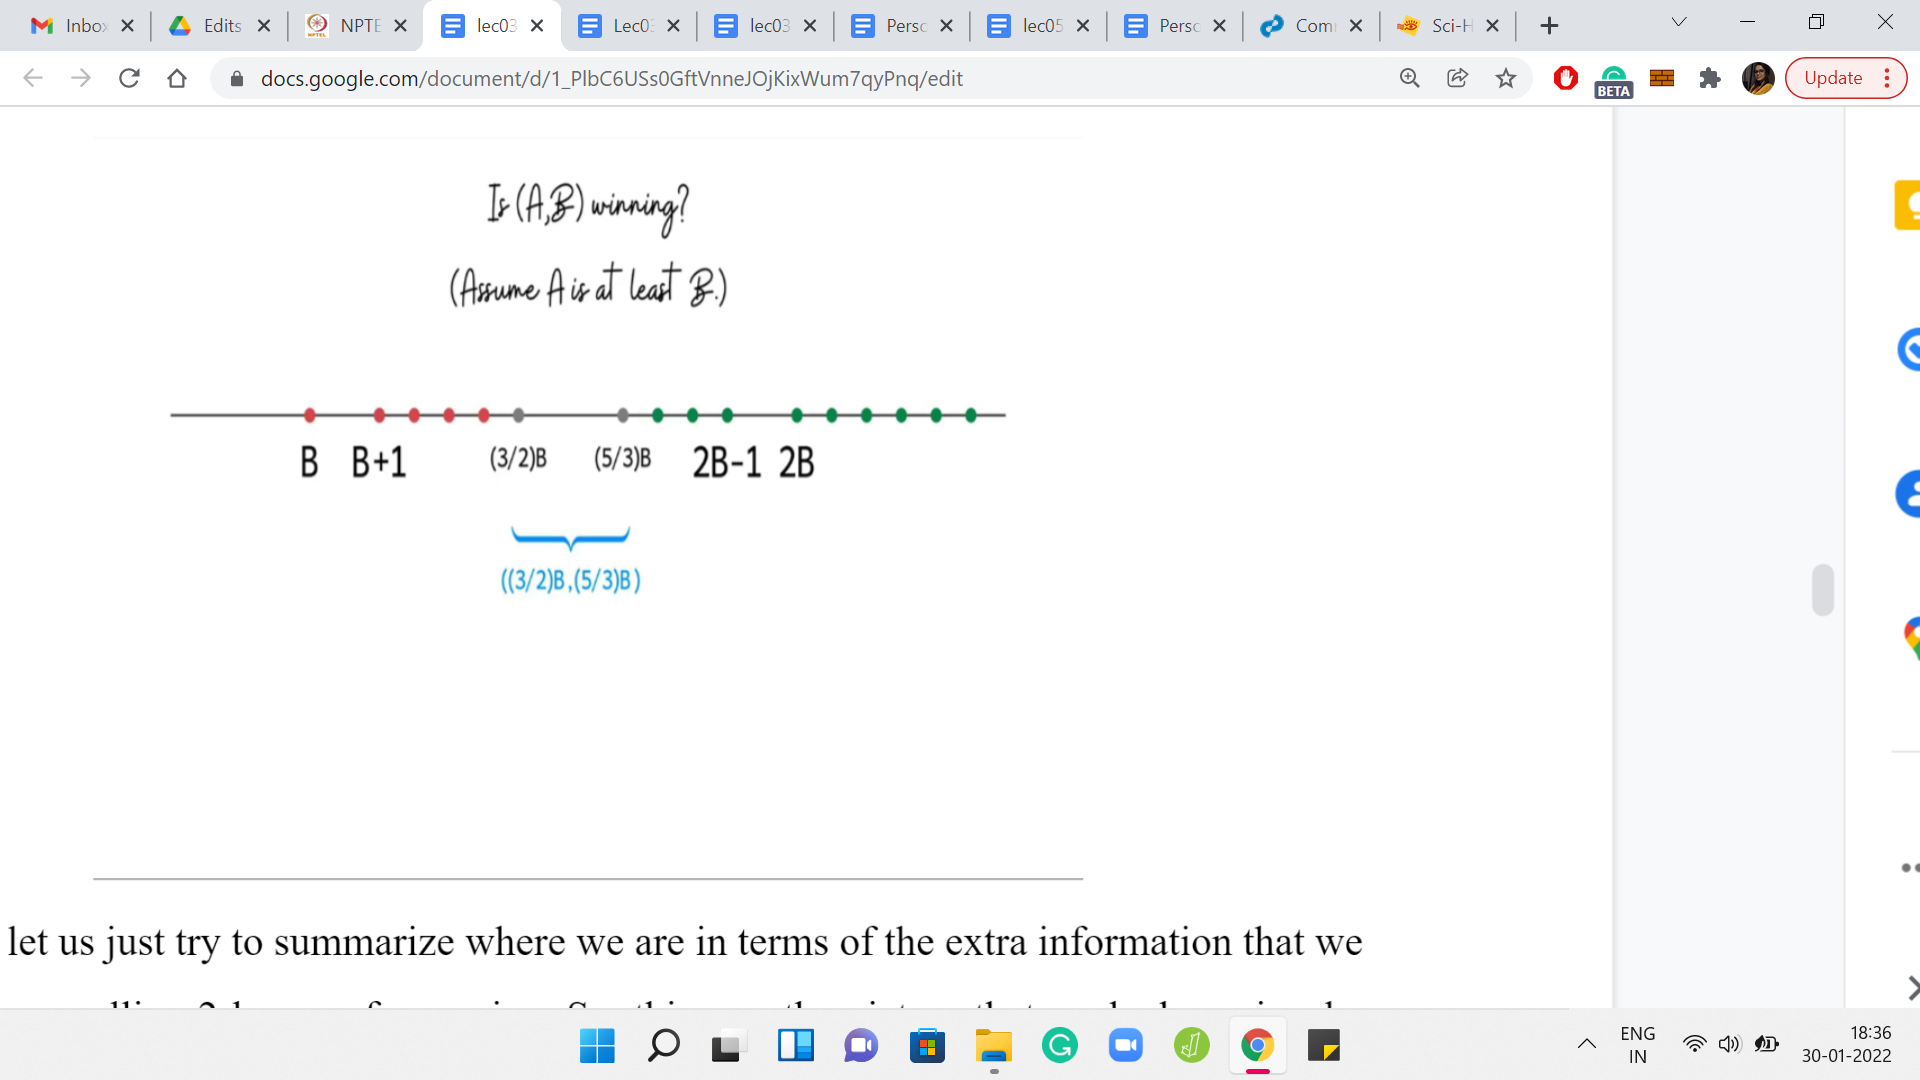Screen dimensions: 1920x1080
Task: Go to the browser home page
Action: pyautogui.click(x=177, y=78)
